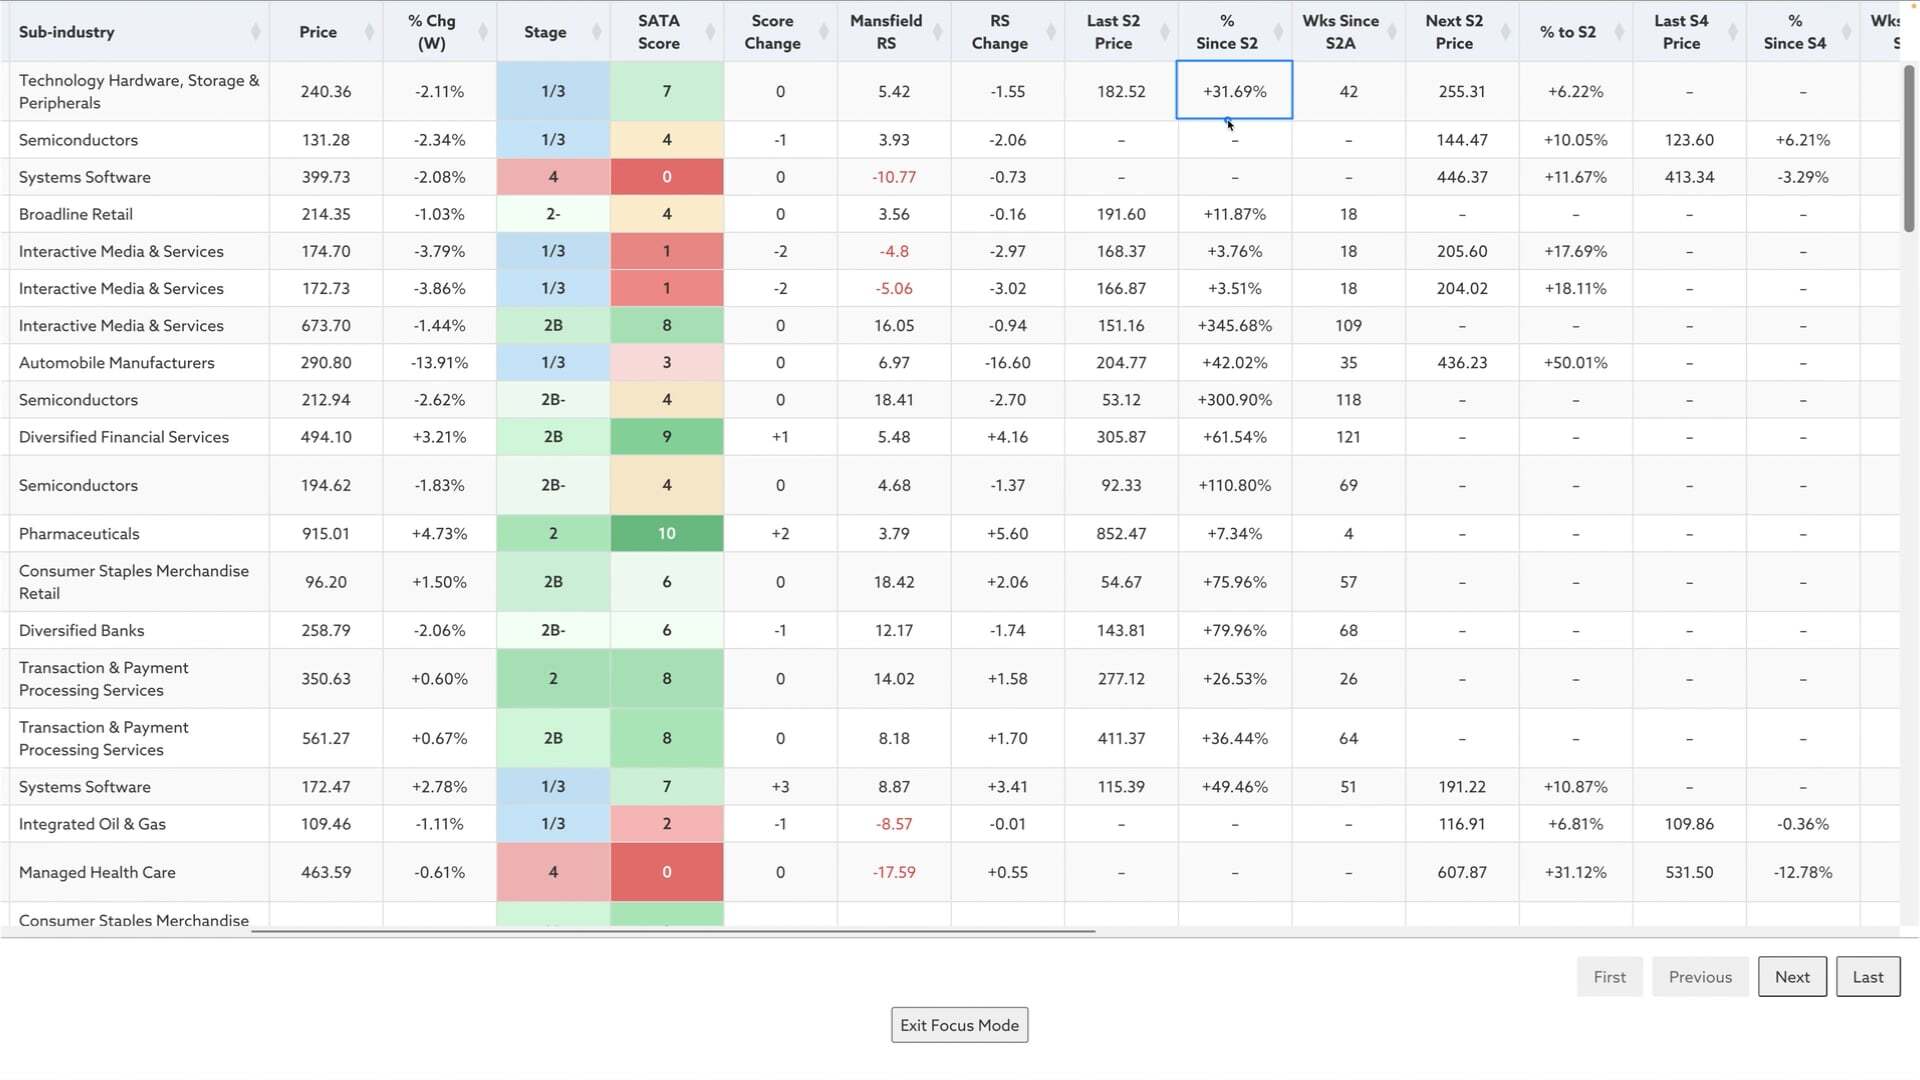Click the Price column sort arrows
This screenshot has height=1080, width=1920.
[369, 32]
